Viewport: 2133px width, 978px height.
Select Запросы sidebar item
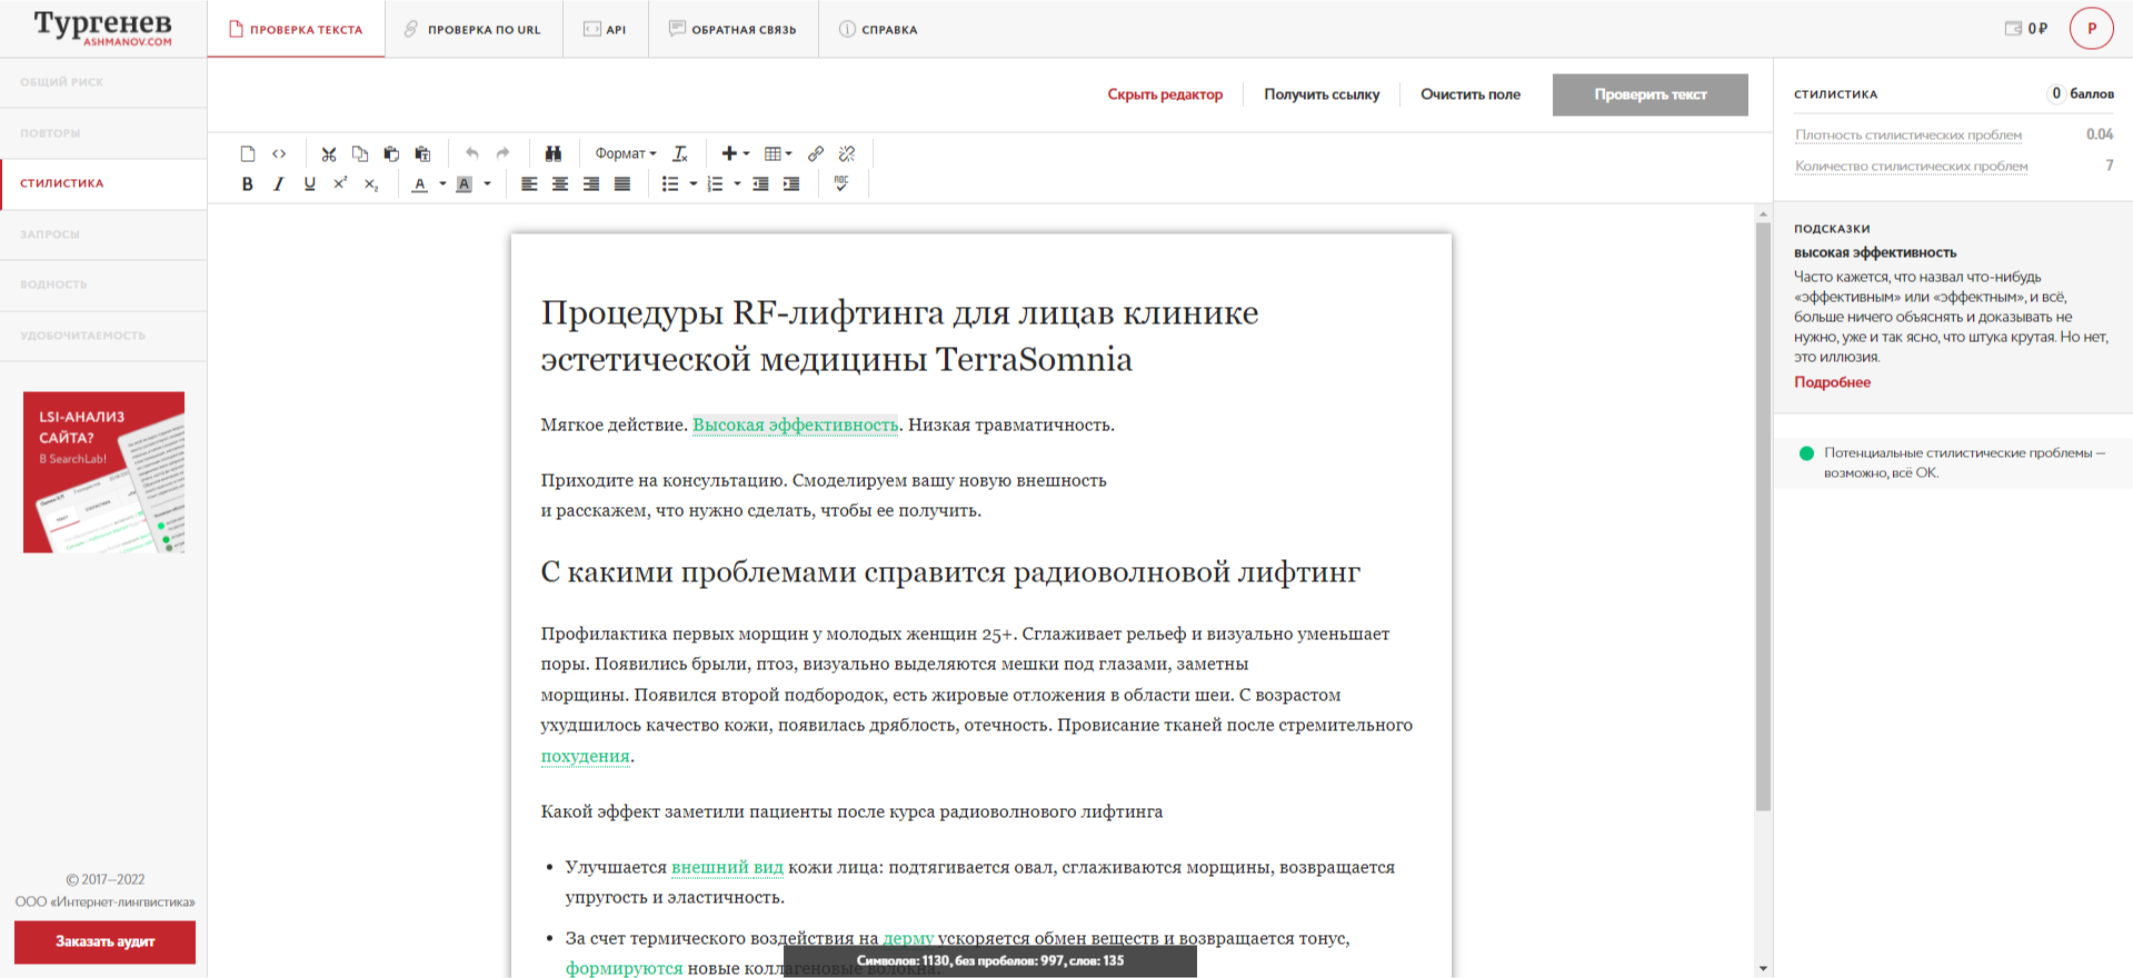(104, 234)
